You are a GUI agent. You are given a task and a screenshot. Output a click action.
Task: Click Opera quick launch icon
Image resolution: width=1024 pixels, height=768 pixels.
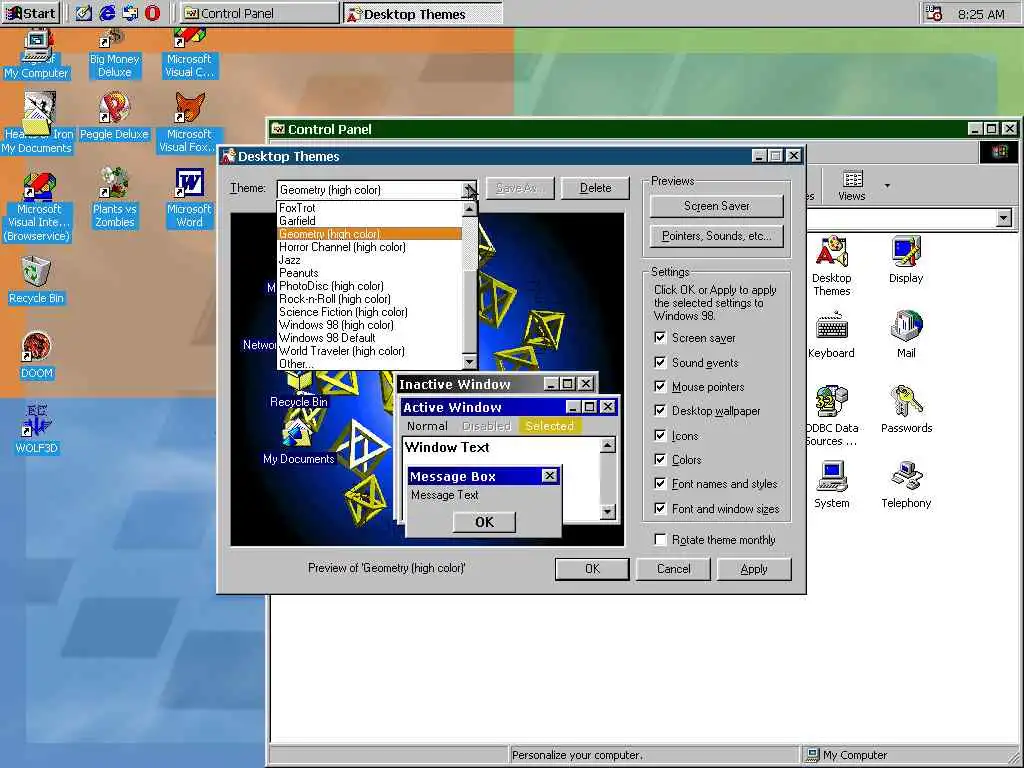(x=153, y=13)
